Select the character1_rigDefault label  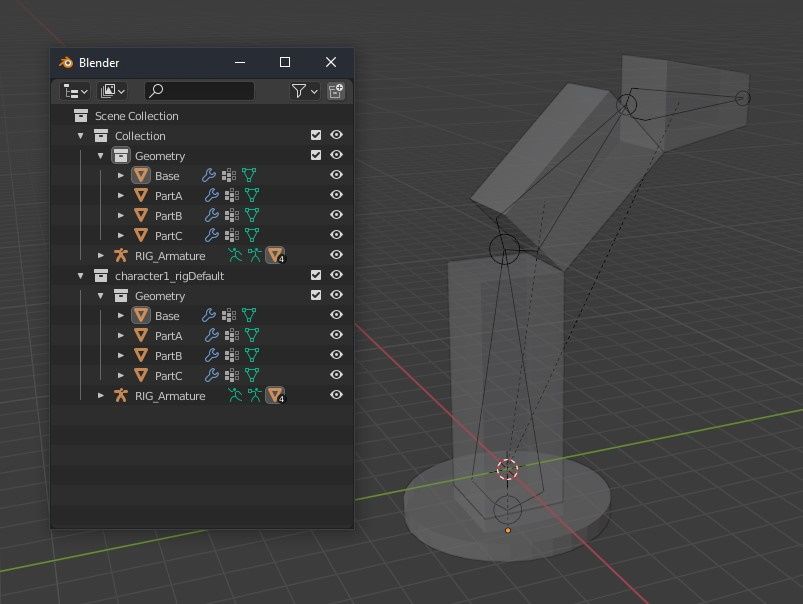tap(170, 276)
